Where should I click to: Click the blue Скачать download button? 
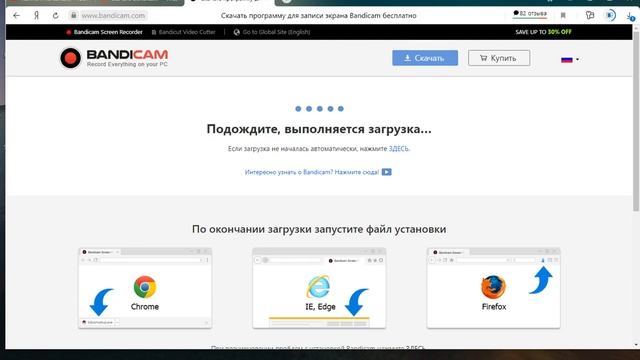425,58
